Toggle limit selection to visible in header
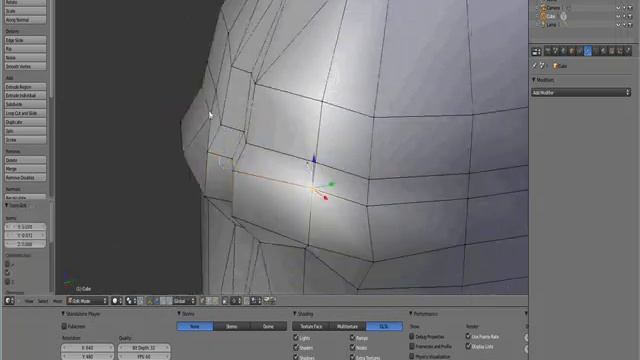This screenshot has height=360, width=640. point(224,301)
